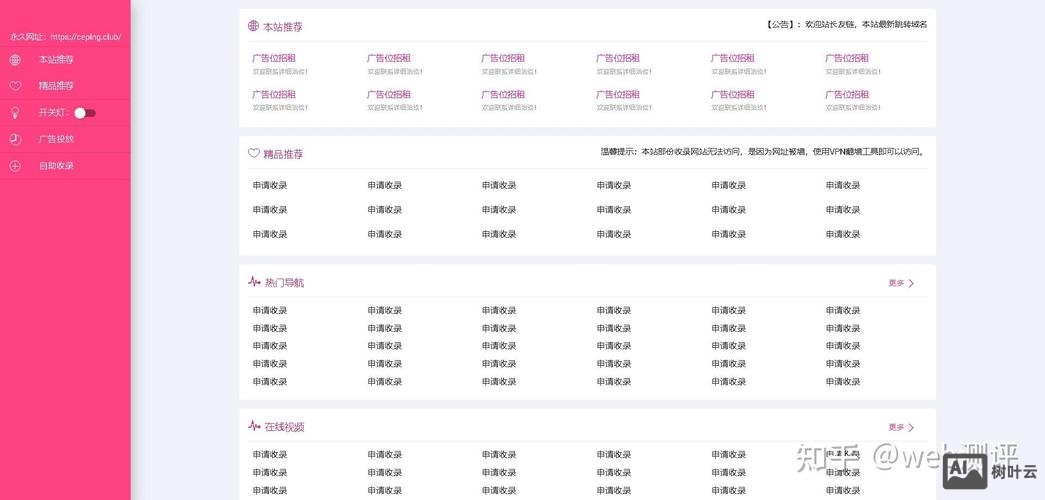Click the 热门导航 section heading text
Screen dimensions: 1045x500
point(285,283)
